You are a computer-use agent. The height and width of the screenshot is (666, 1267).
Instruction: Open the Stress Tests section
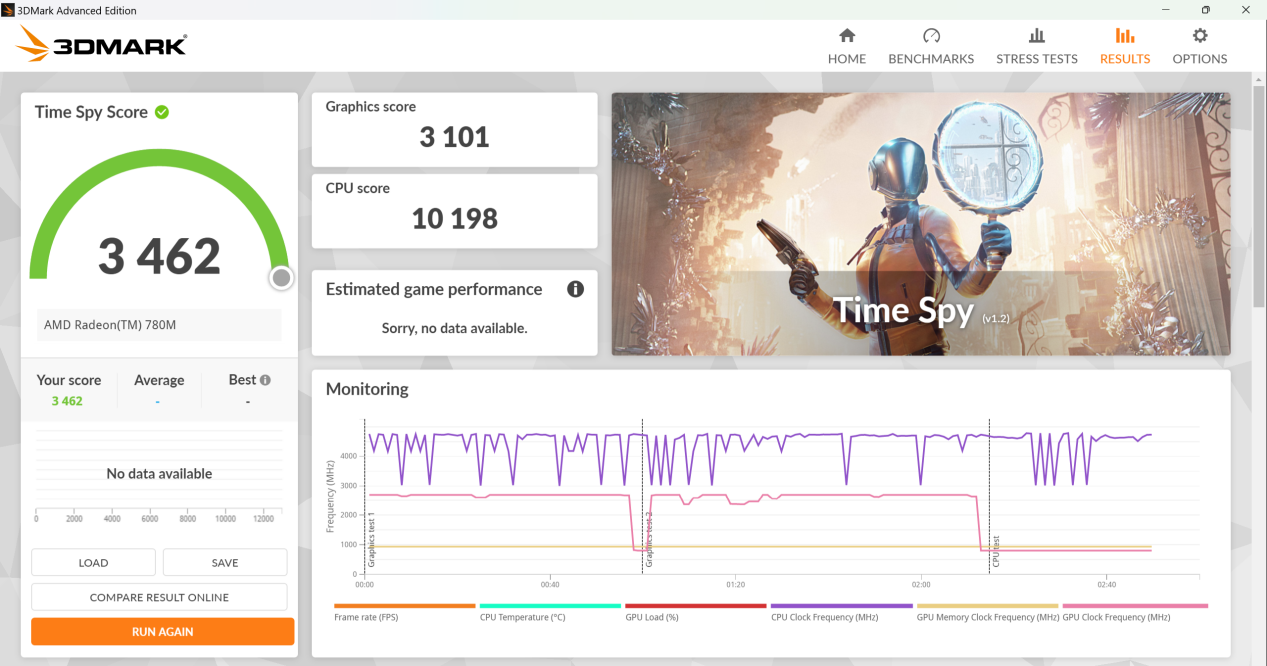(1036, 45)
